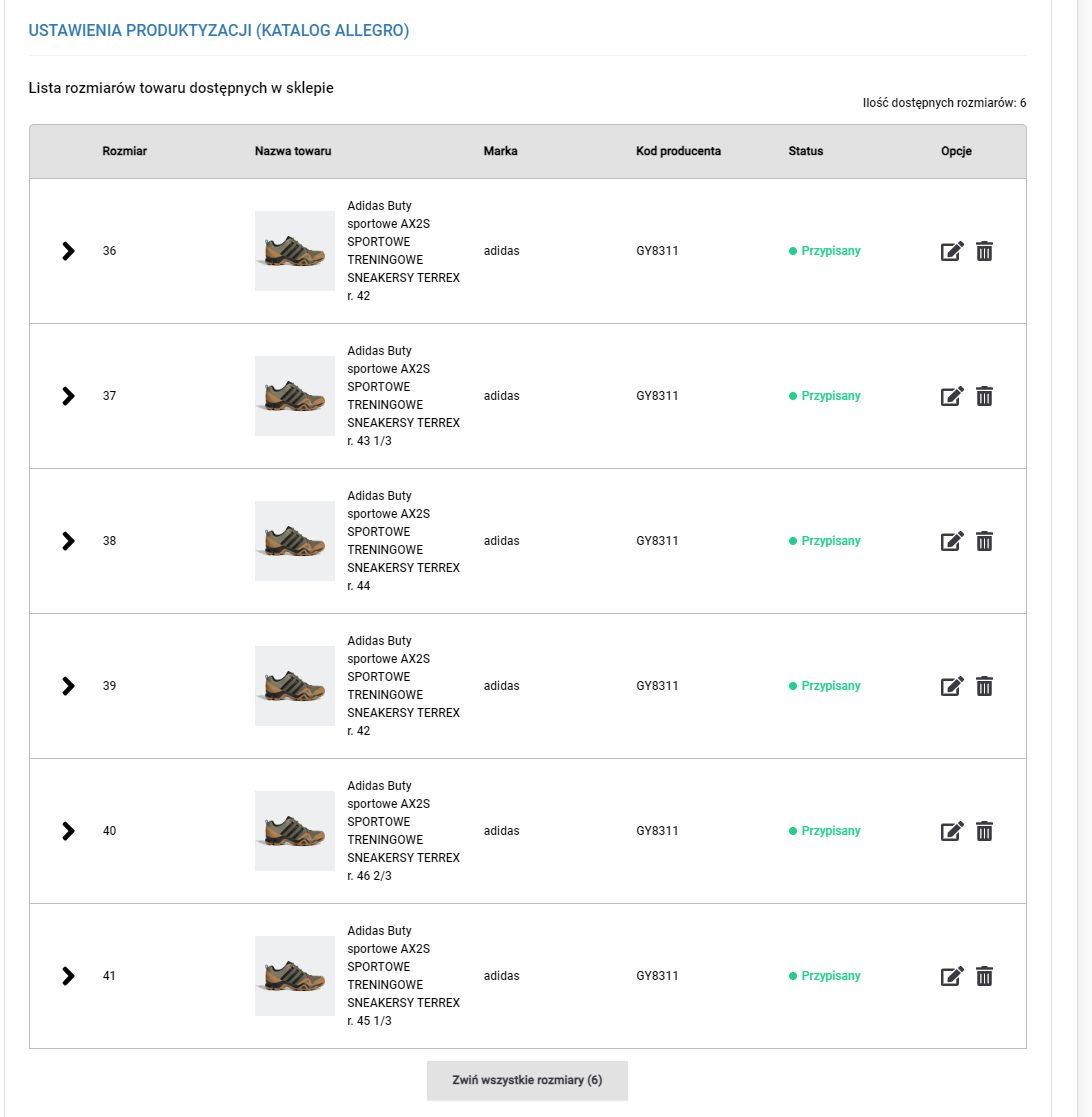Click the 'Status' column header

point(805,151)
